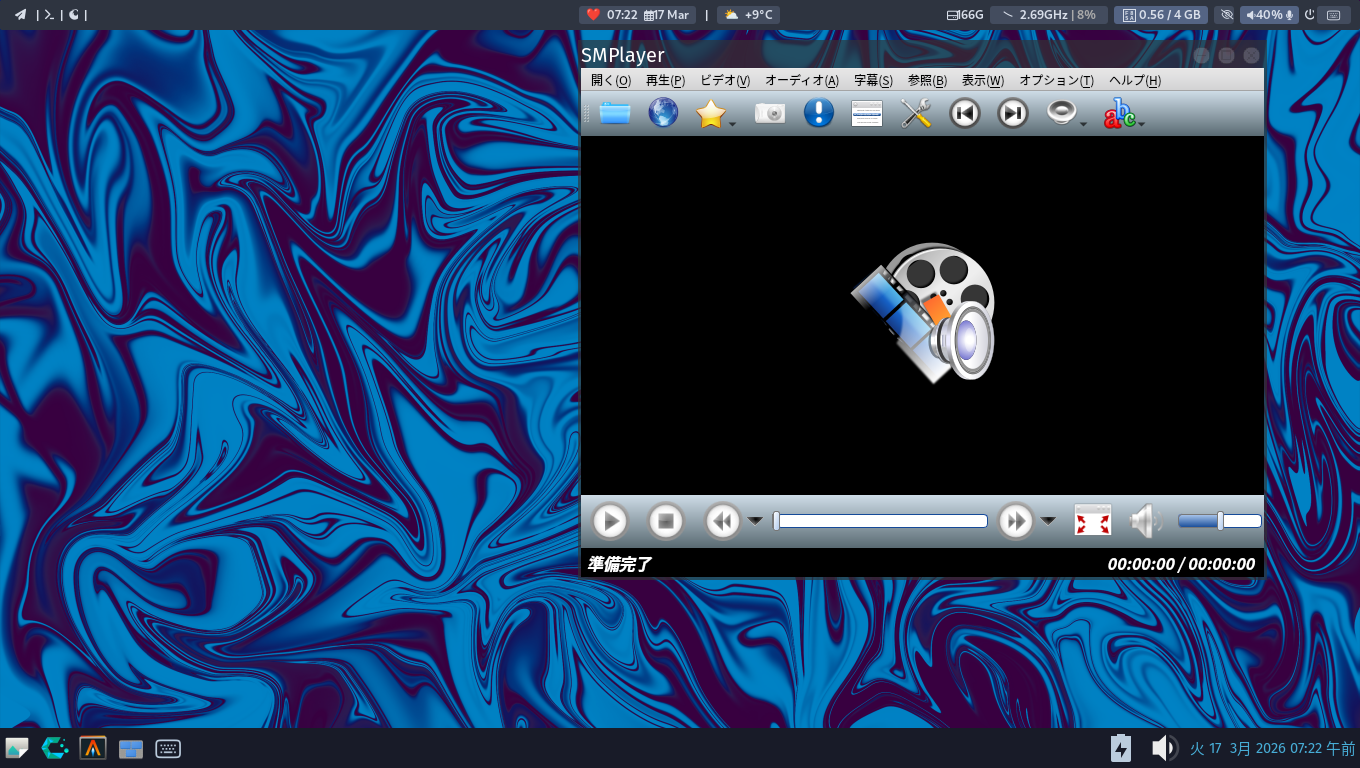The image size is (1360, 768).
Task: Click the blue windows icon in taskbar
Action: pyautogui.click(x=131, y=749)
